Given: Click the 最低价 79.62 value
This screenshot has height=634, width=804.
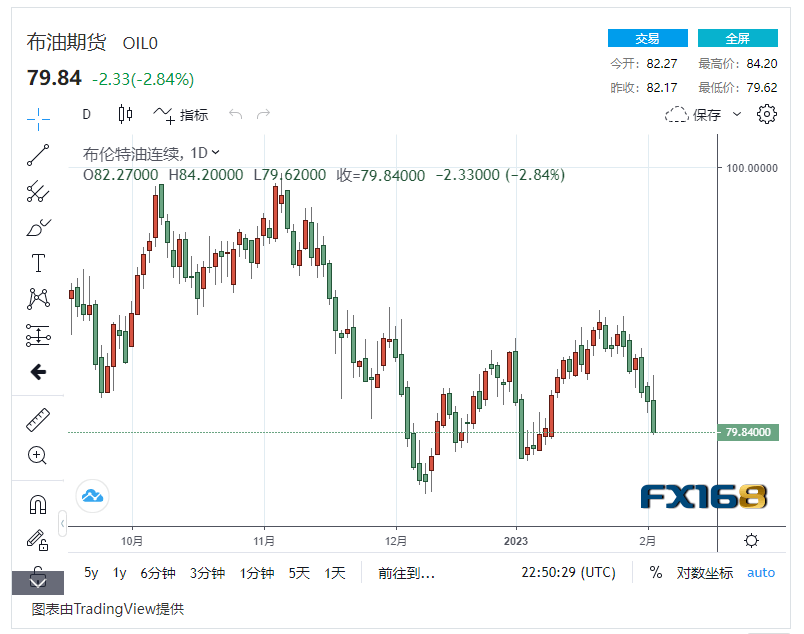Looking at the screenshot, I should [x=762, y=88].
